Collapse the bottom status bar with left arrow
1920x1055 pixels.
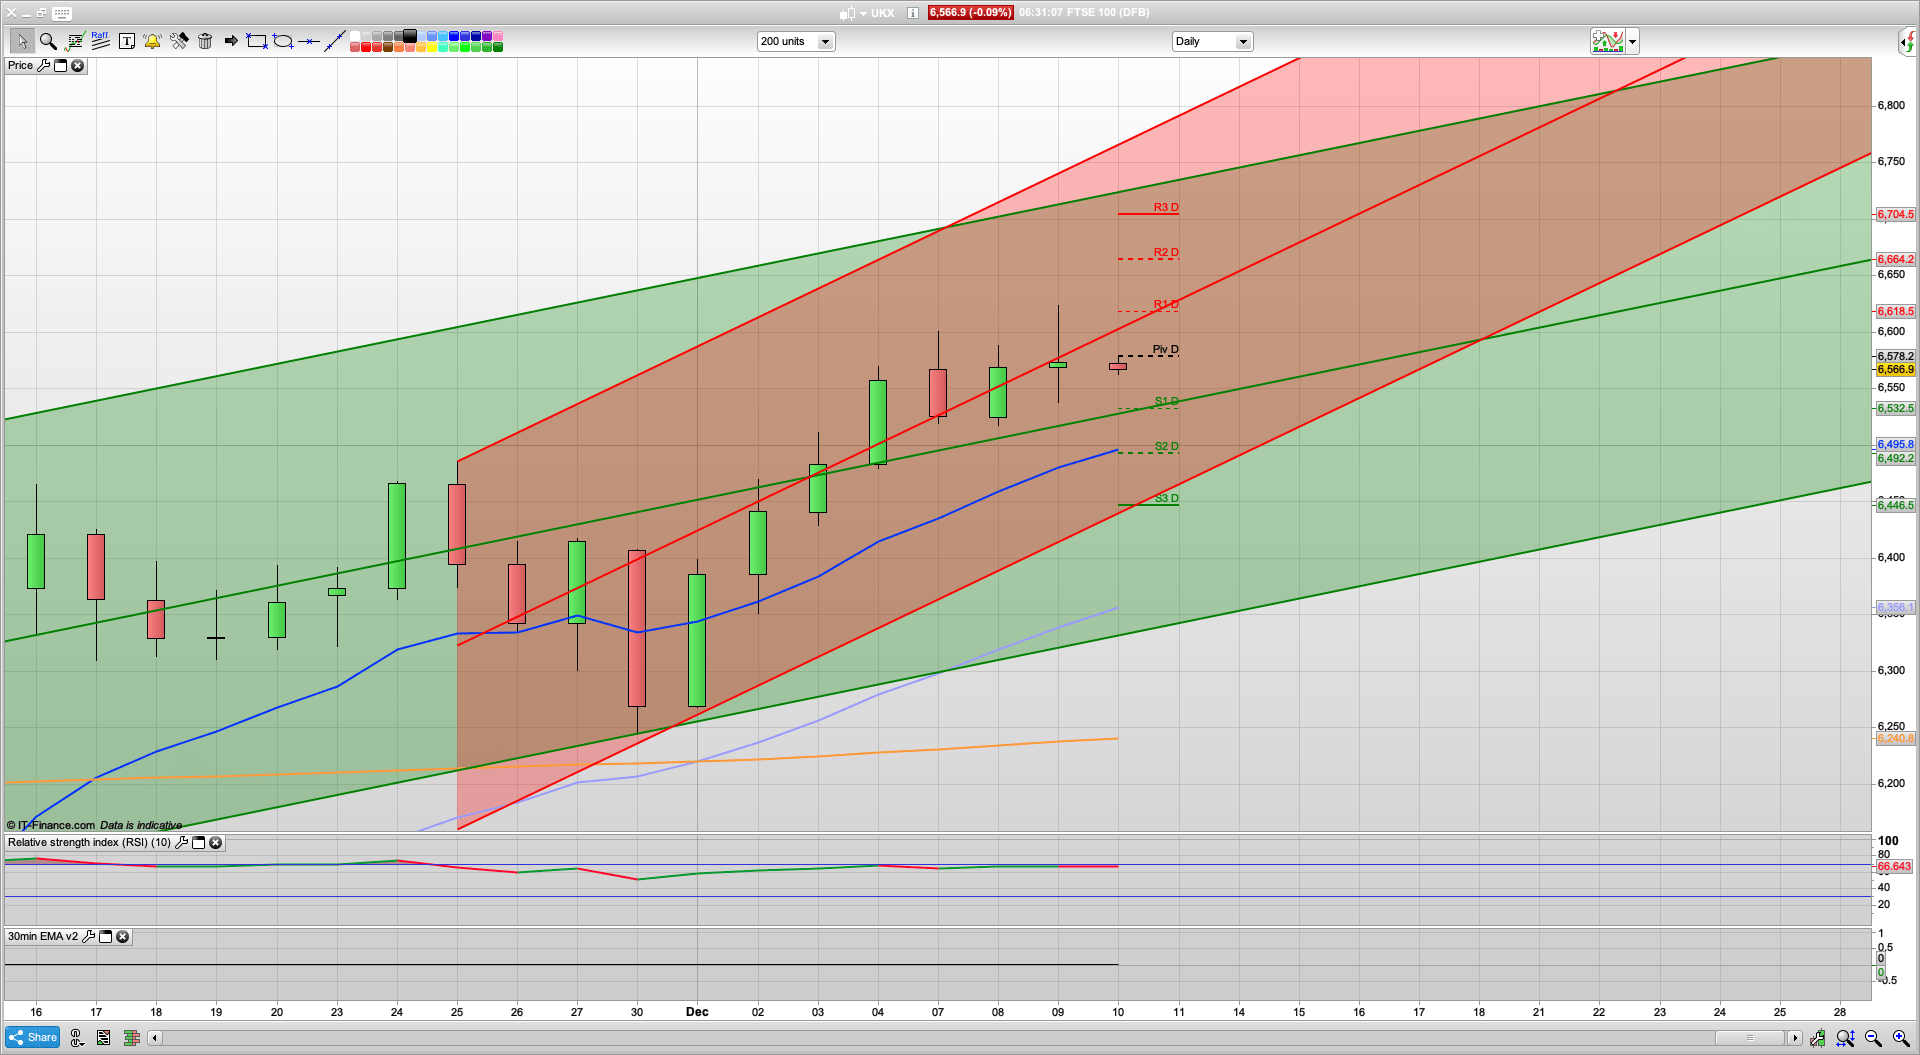tap(154, 1038)
